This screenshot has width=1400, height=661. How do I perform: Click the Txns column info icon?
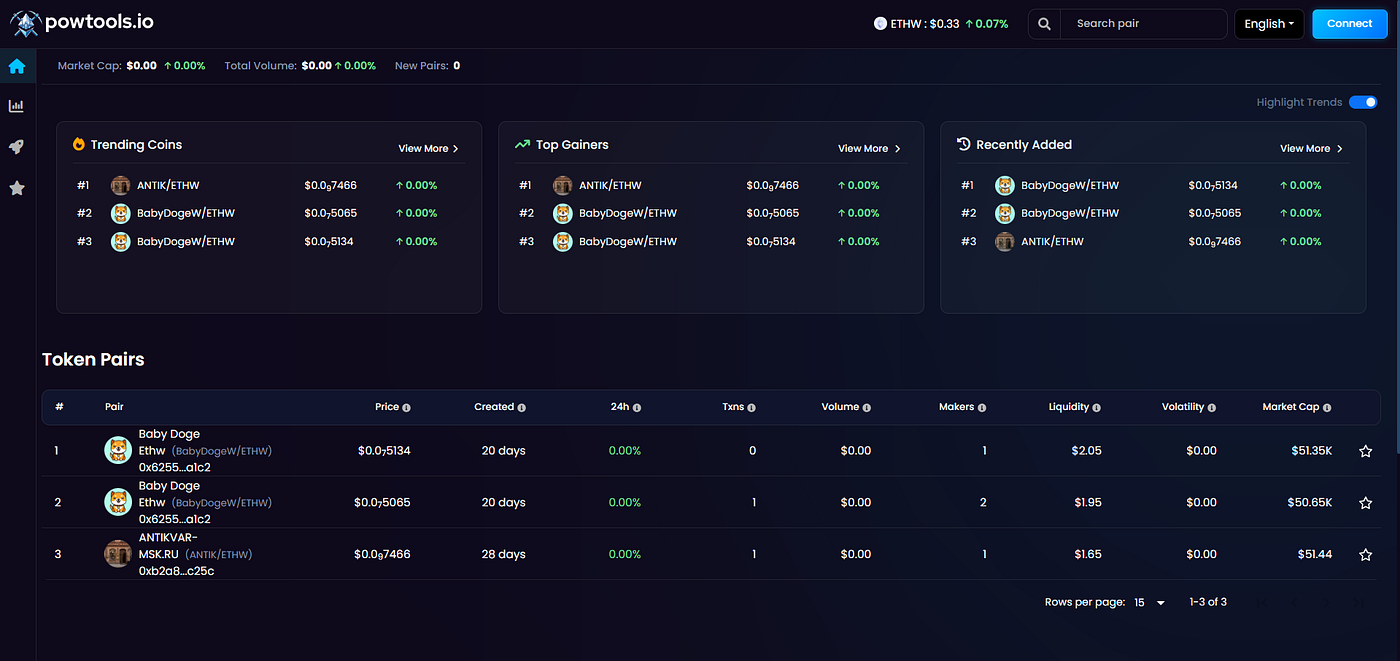751,408
